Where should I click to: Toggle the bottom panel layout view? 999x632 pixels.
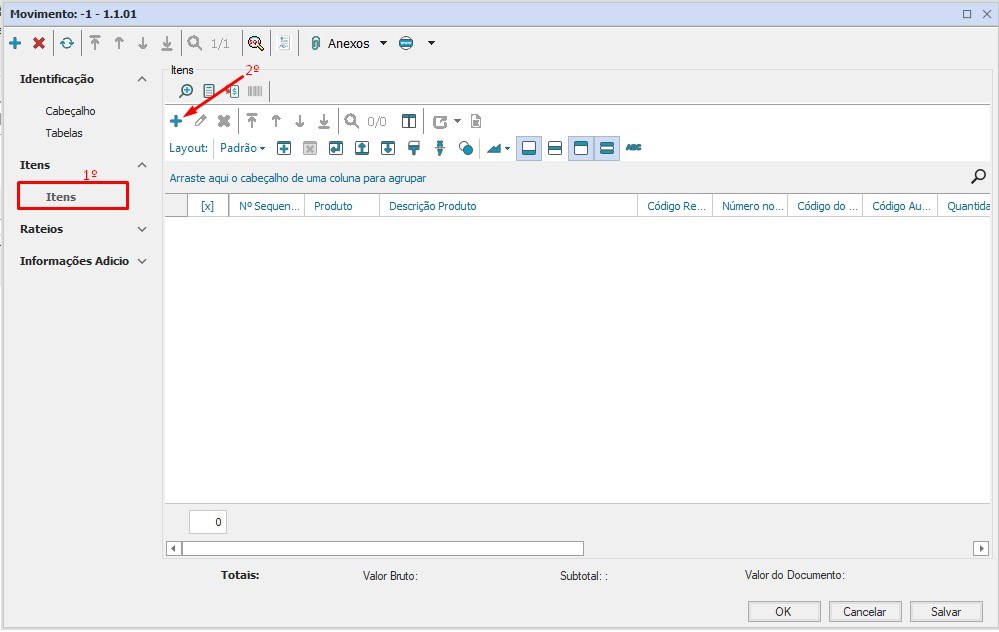[x=529, y=147]
